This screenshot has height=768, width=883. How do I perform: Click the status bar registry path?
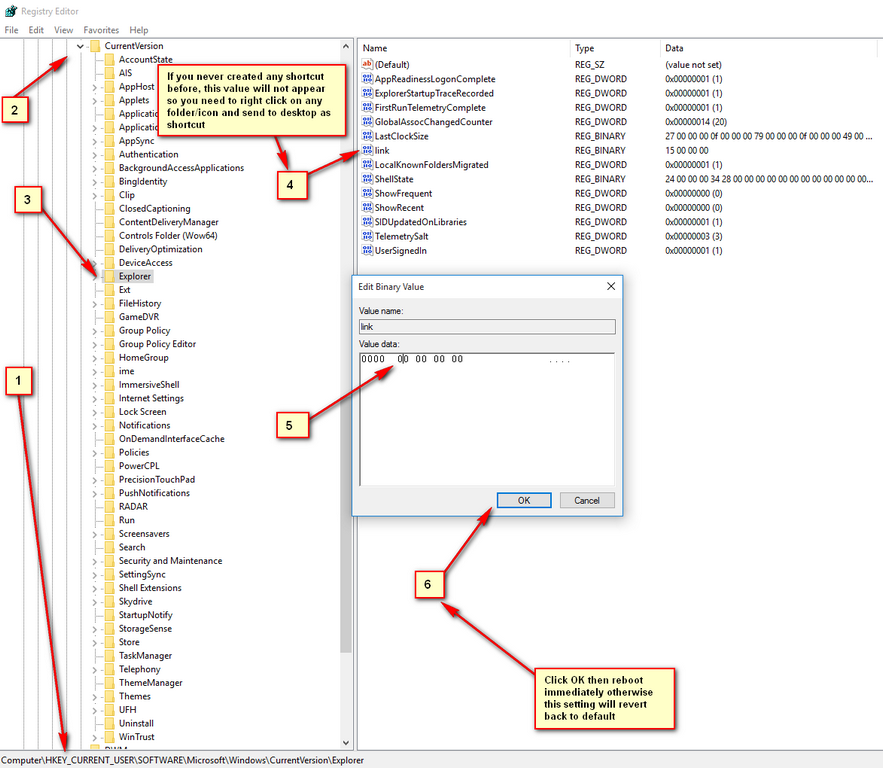click(182, 760)
